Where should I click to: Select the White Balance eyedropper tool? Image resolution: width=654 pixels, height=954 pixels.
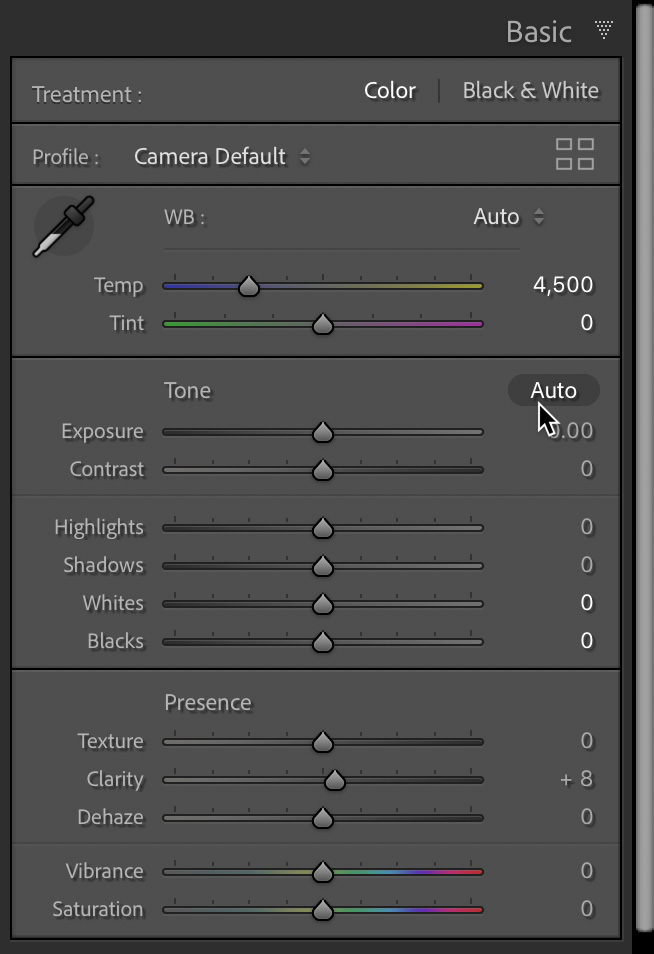65,226
